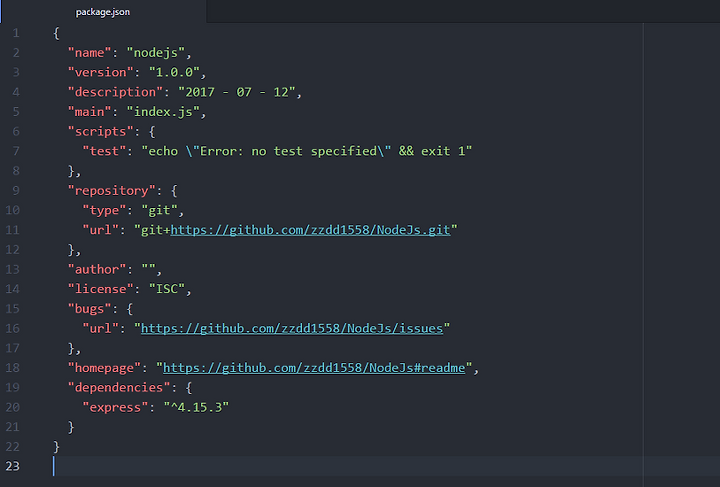Click line number 11 in the gutter

pyautogui.click(x=13, y=230)
